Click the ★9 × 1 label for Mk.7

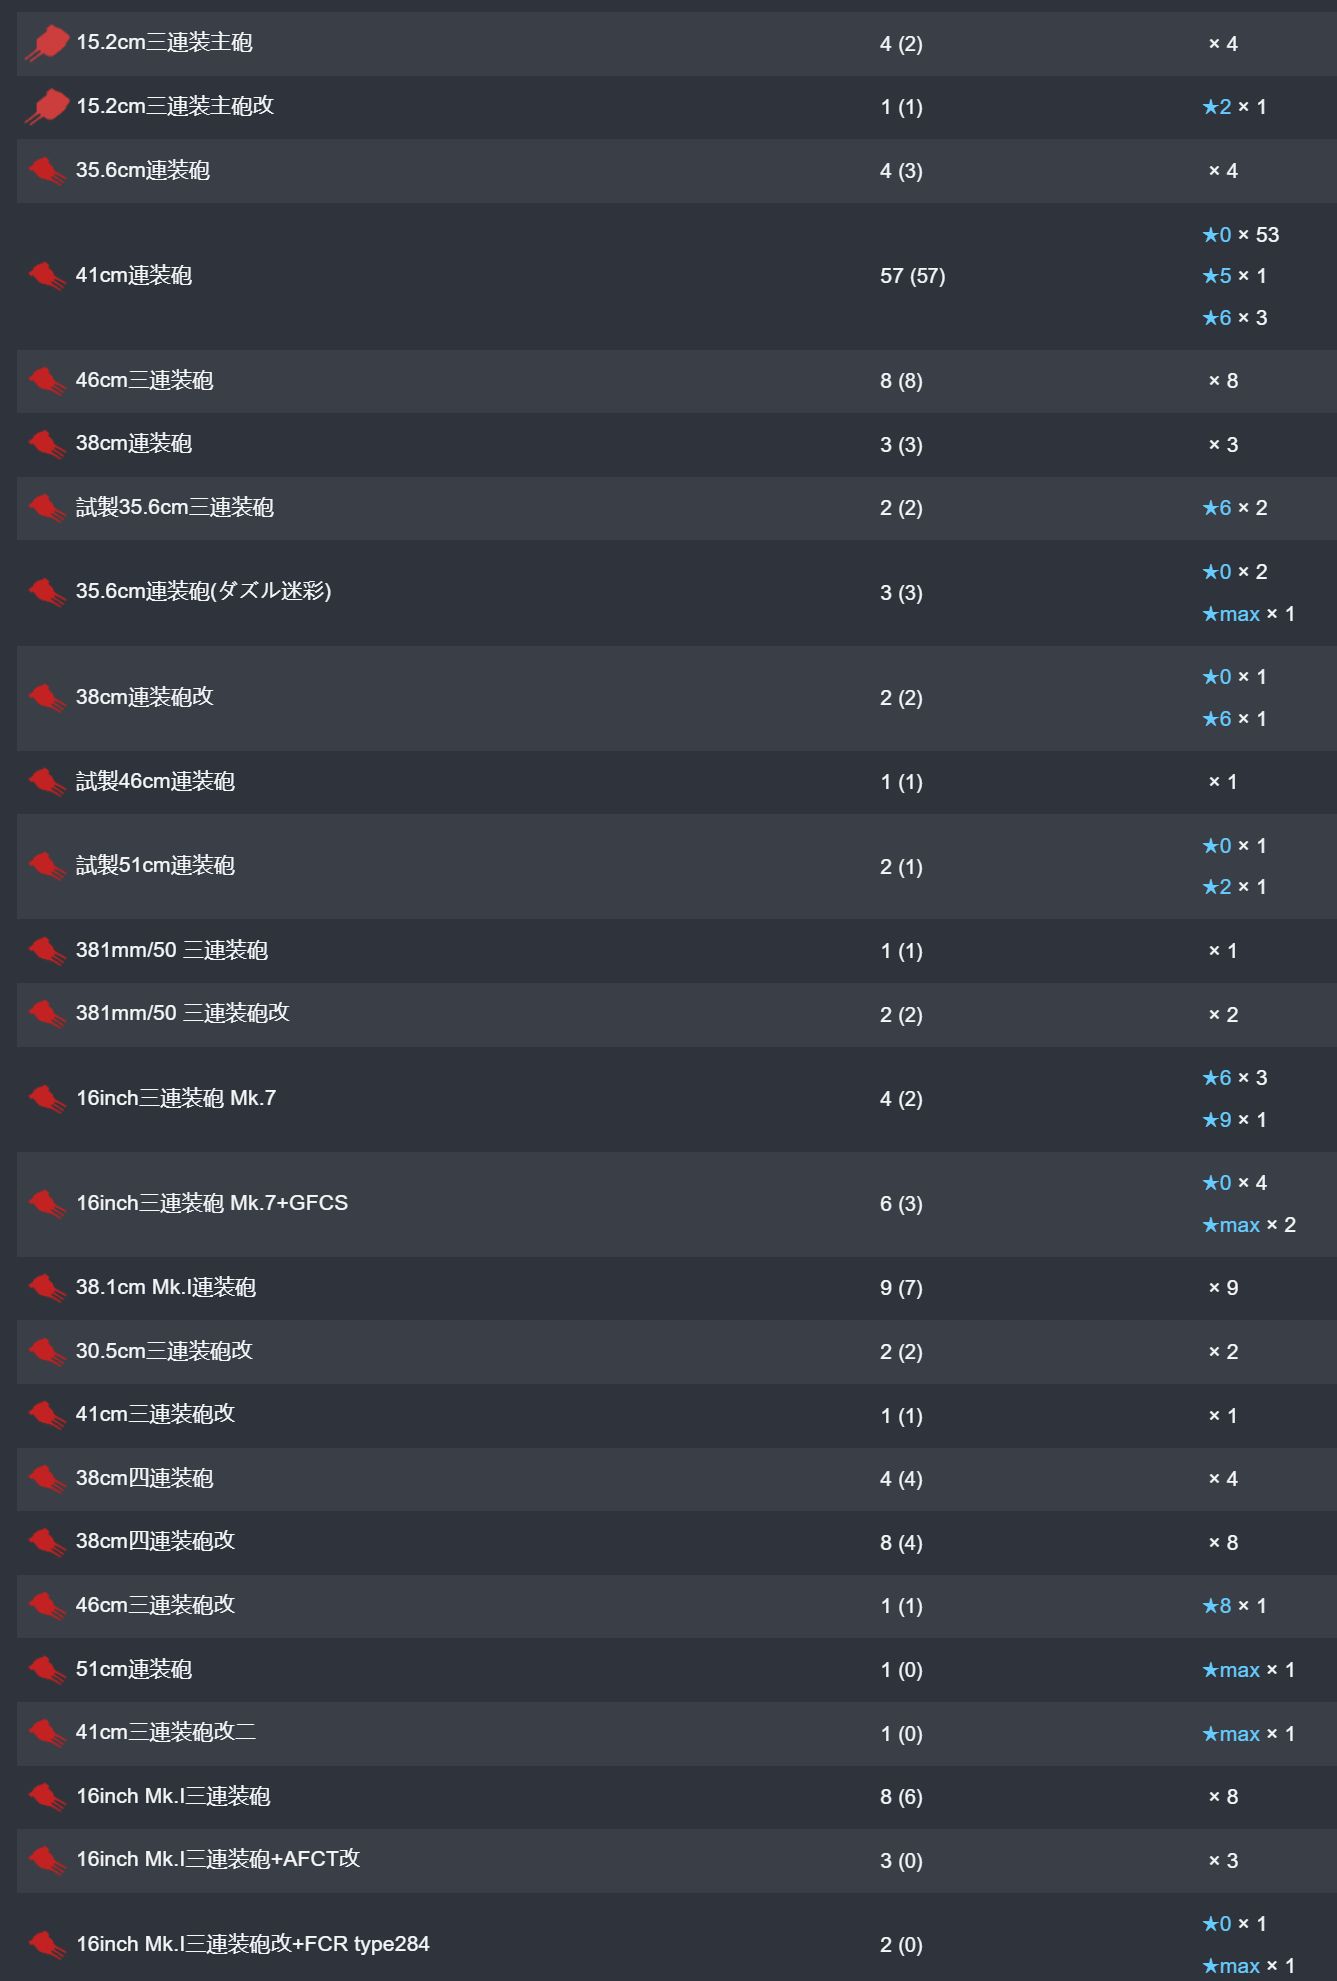click(x=1235, y=1120)
